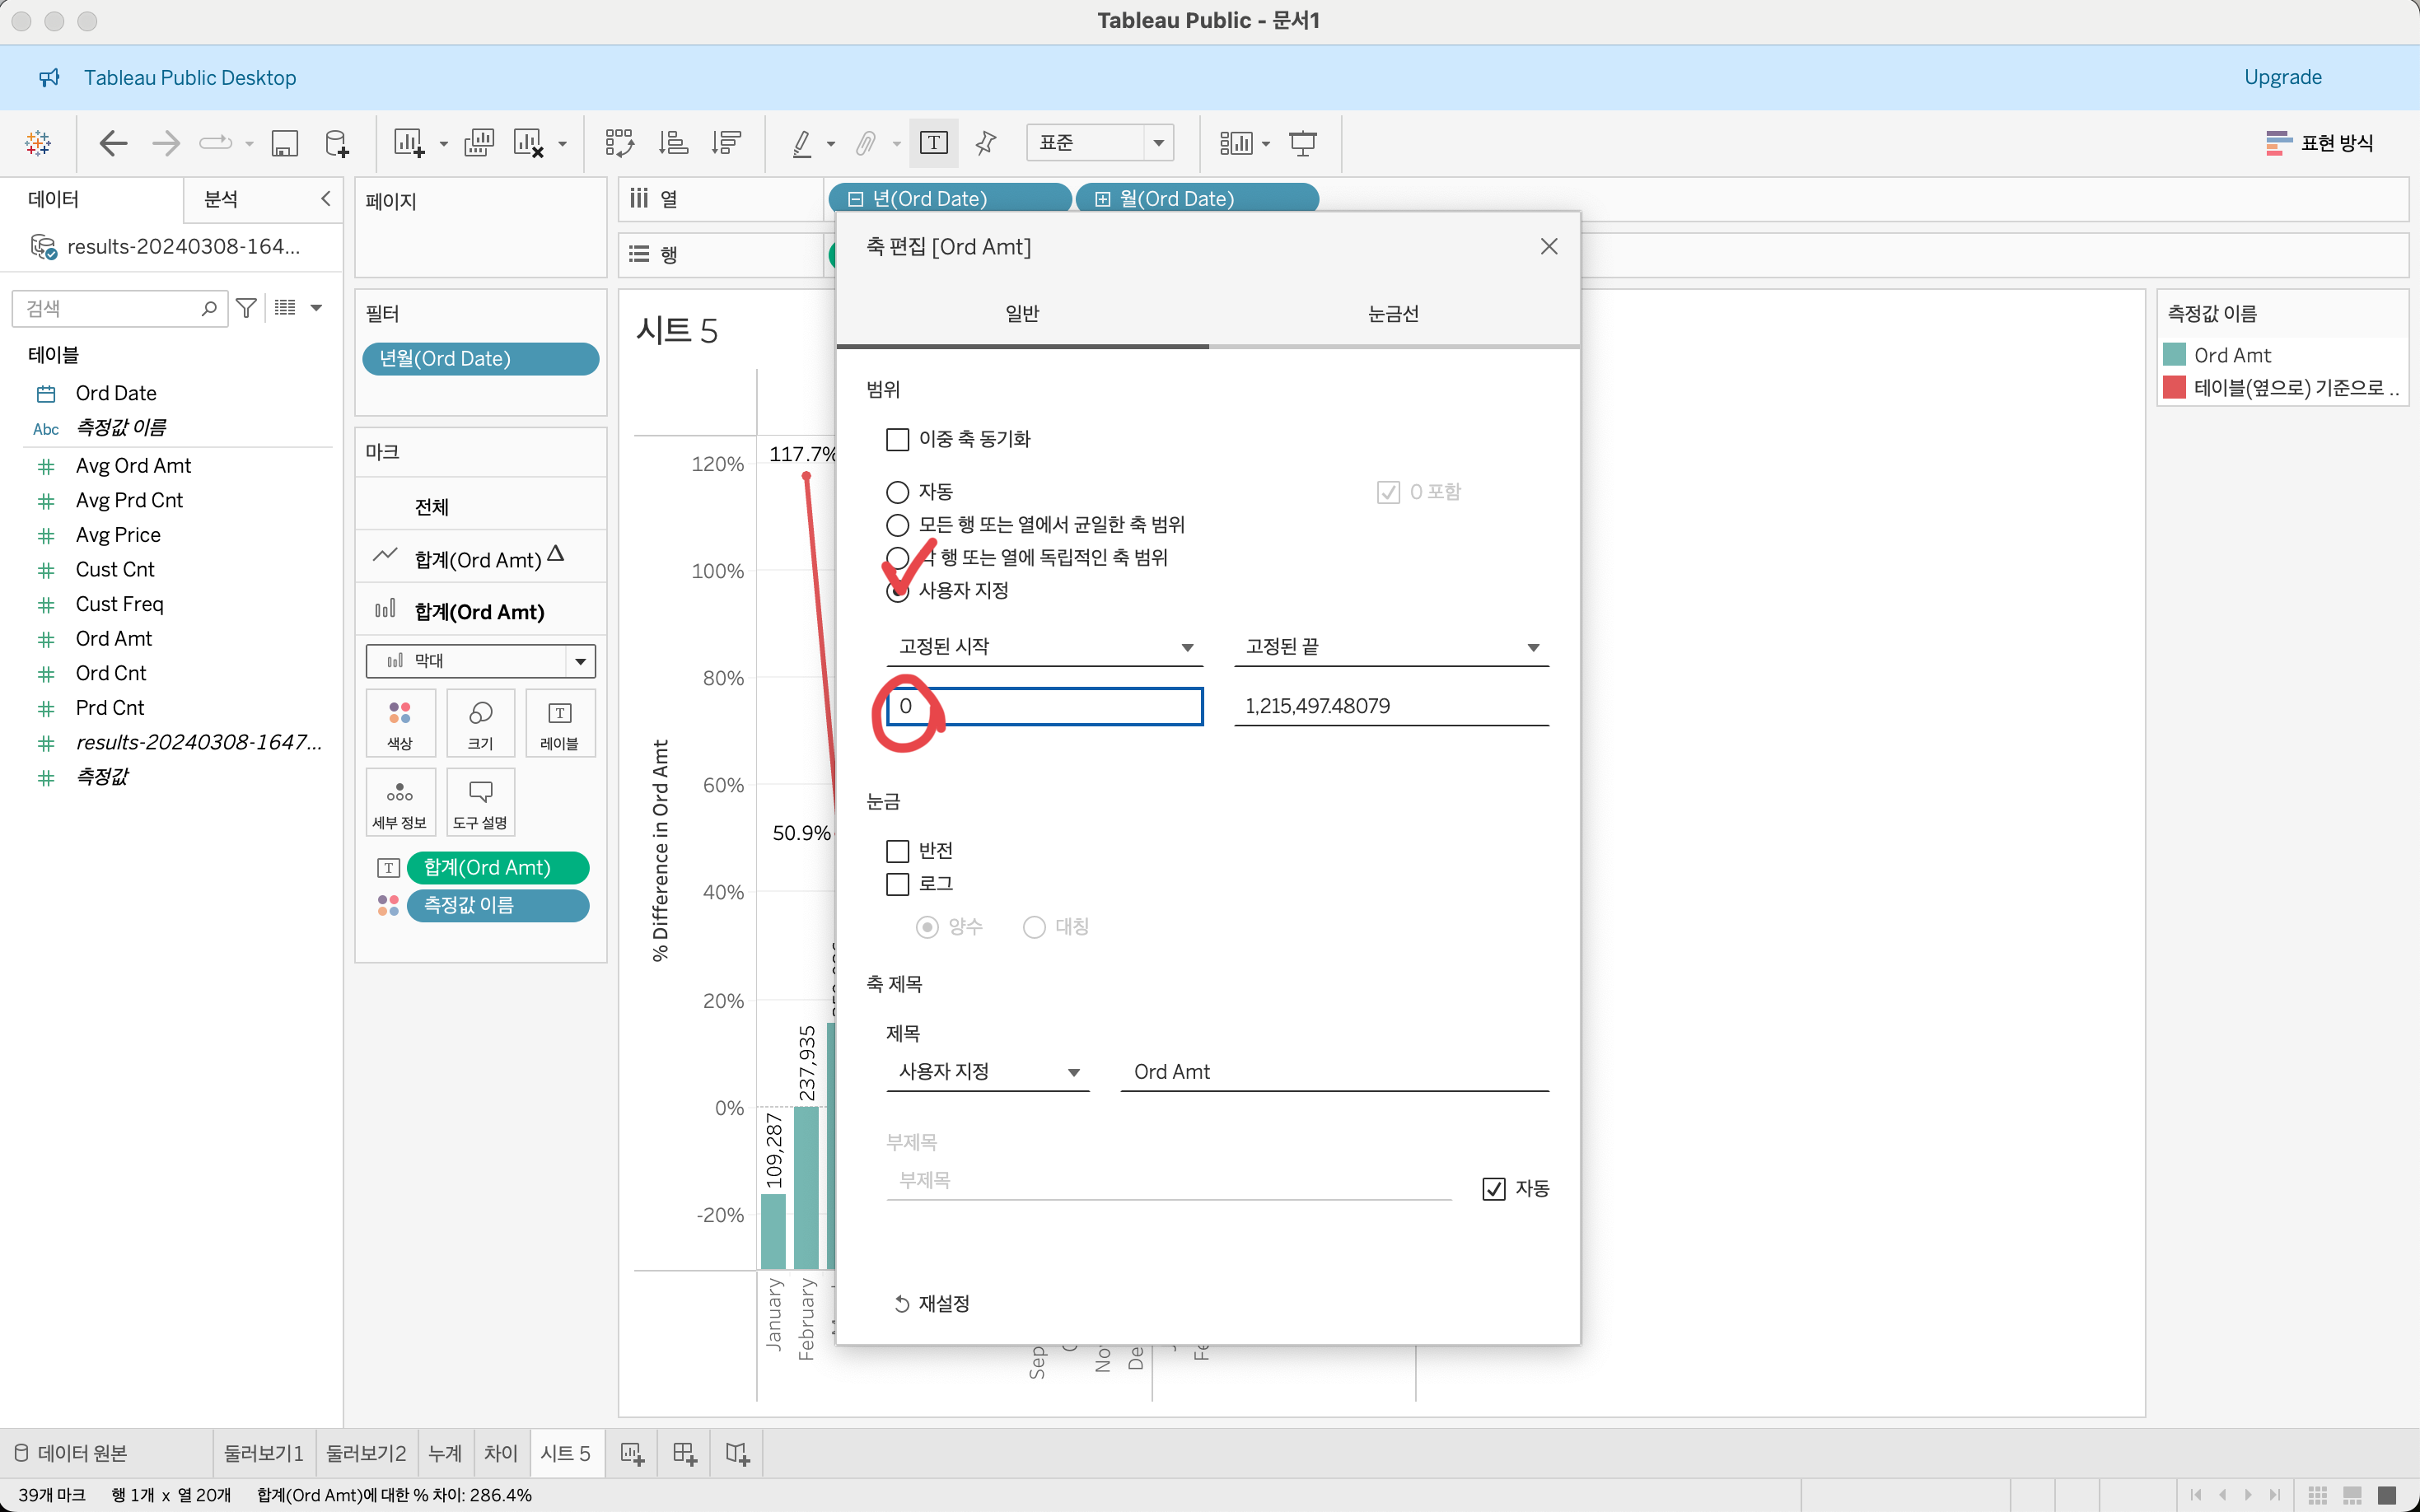Click the new dashboard tab icon

tap(685, 1453)
